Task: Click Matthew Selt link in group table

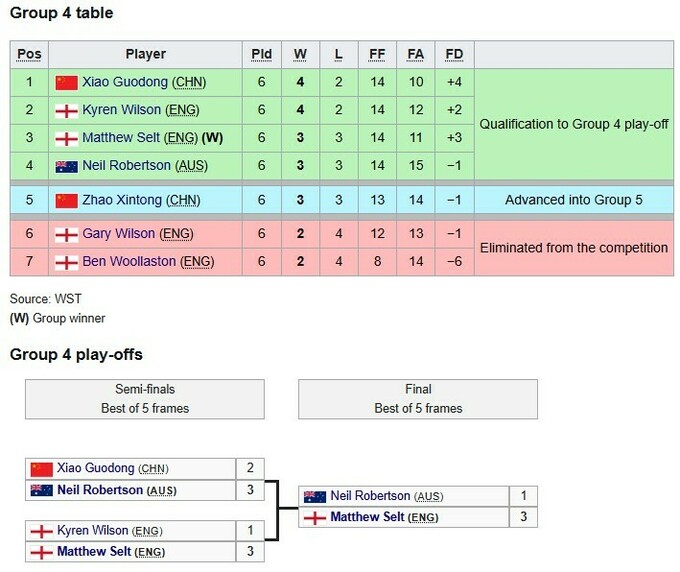Action: tap(125, 138)
